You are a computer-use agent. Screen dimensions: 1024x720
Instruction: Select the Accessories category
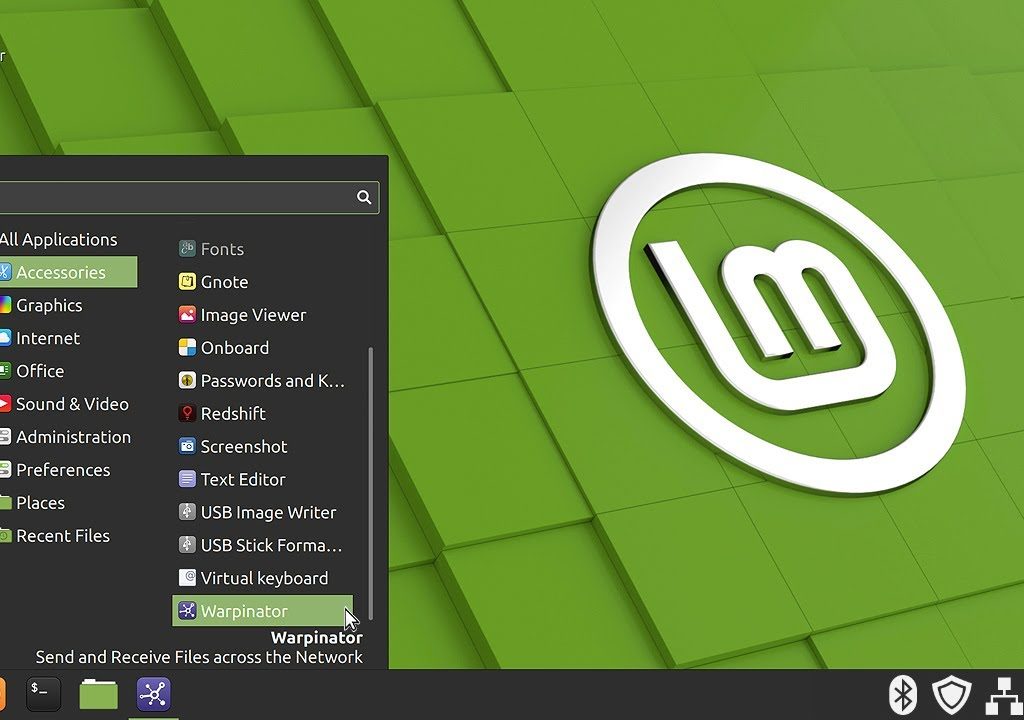pyautogui.click(x=69, y=272)
